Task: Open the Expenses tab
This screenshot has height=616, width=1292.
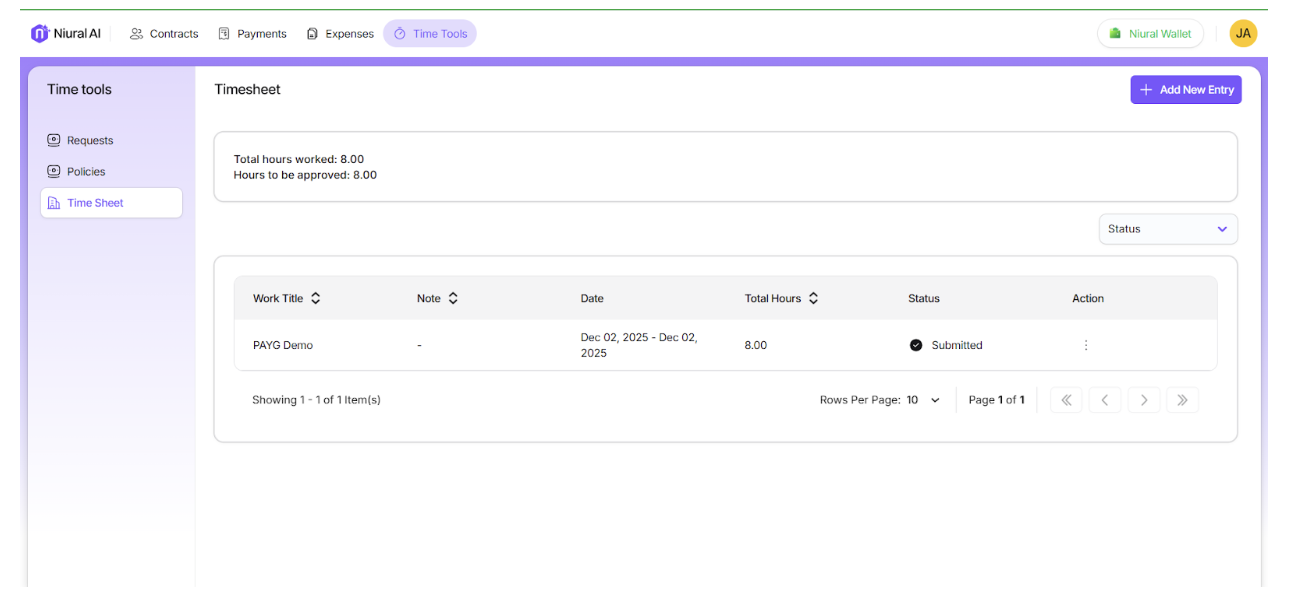Action: coord(340,34)
